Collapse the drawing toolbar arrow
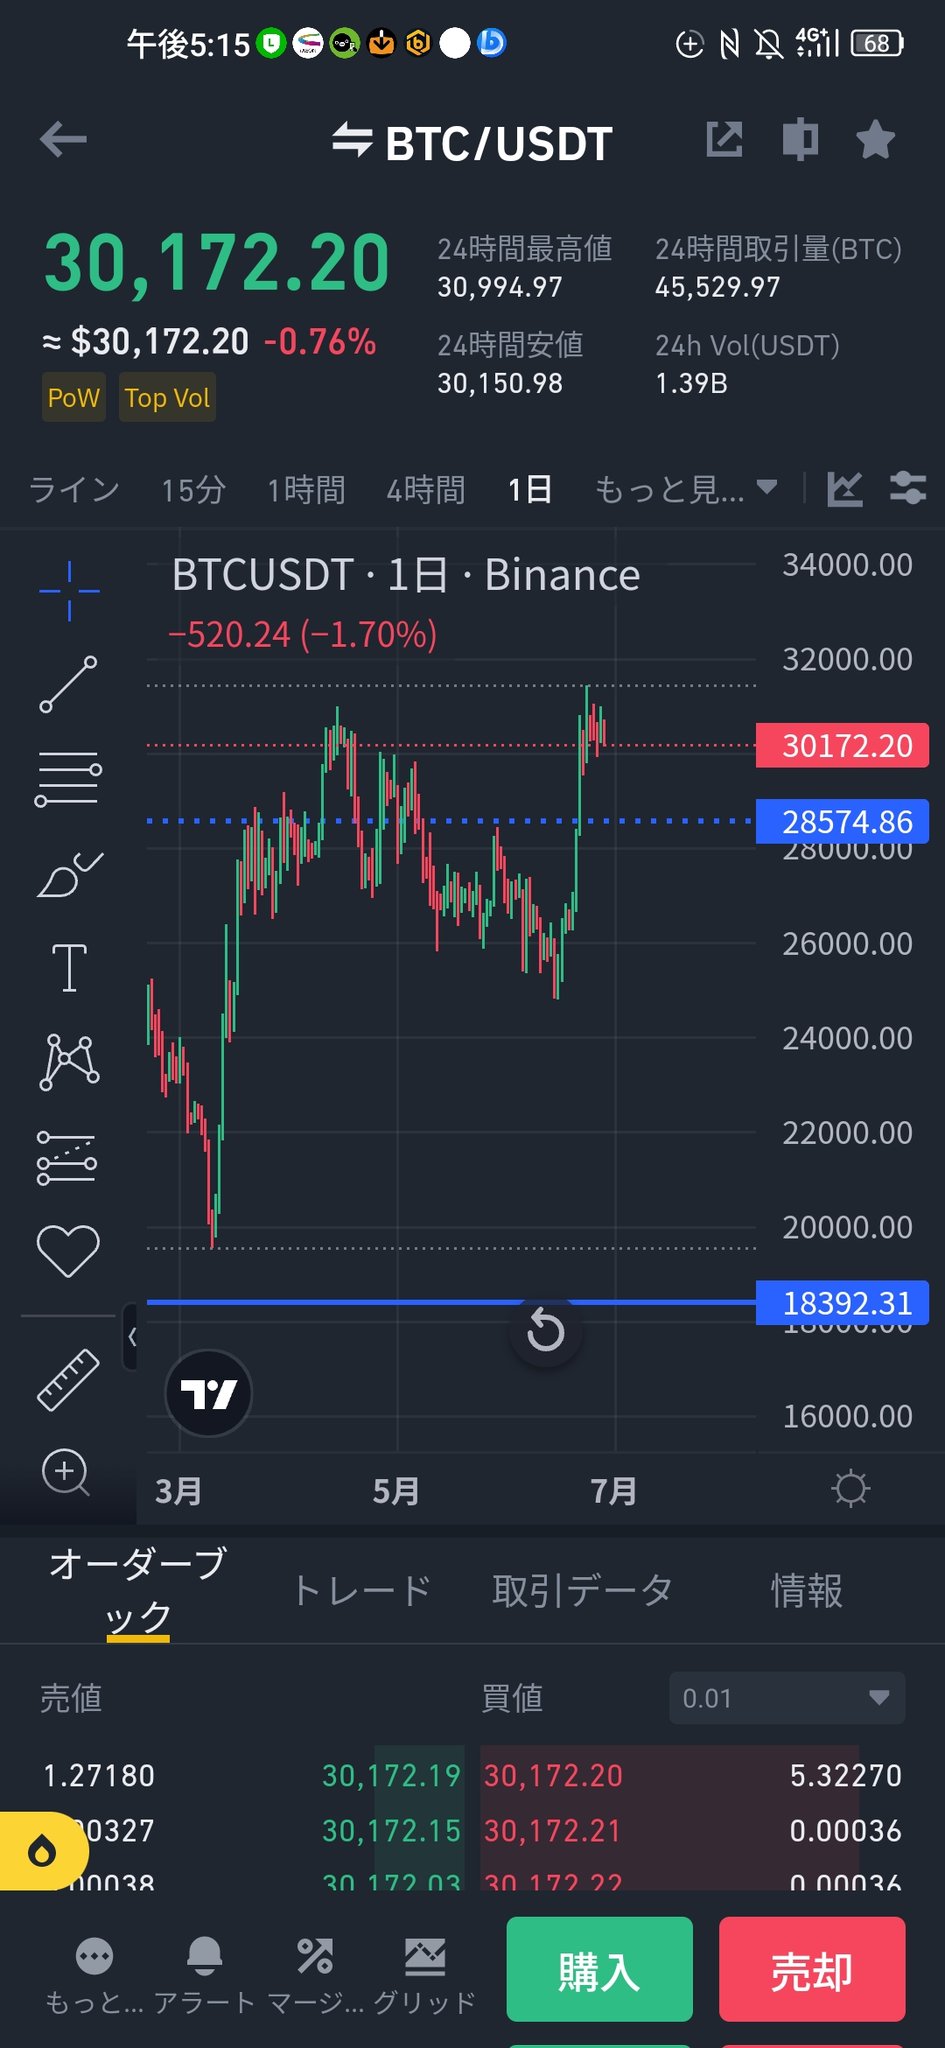The height and width of the screenshot is (2048, 945). (131, 1337)
